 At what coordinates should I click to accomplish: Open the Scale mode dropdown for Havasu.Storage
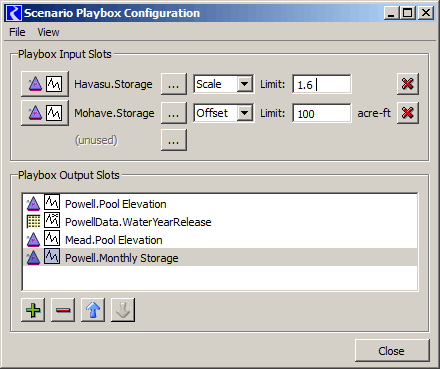point(224,84)
